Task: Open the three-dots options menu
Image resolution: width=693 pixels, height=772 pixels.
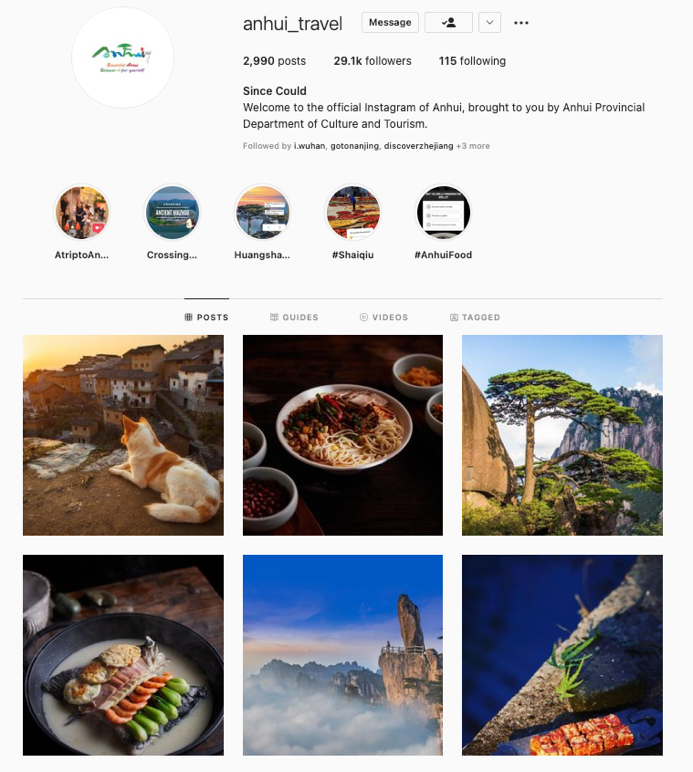Action: tap(521, 23)
